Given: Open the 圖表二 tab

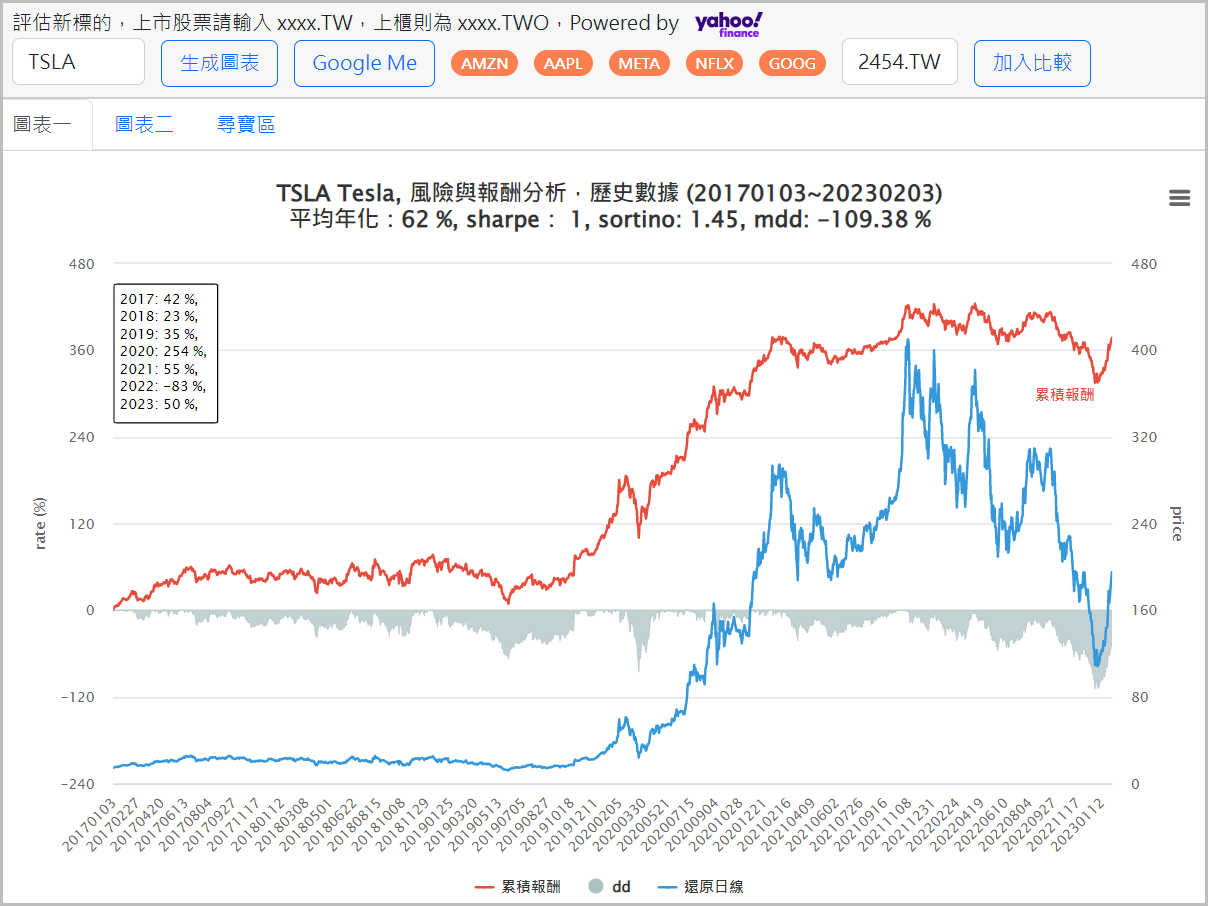Looking at the screenshot, I should point(144,124).
